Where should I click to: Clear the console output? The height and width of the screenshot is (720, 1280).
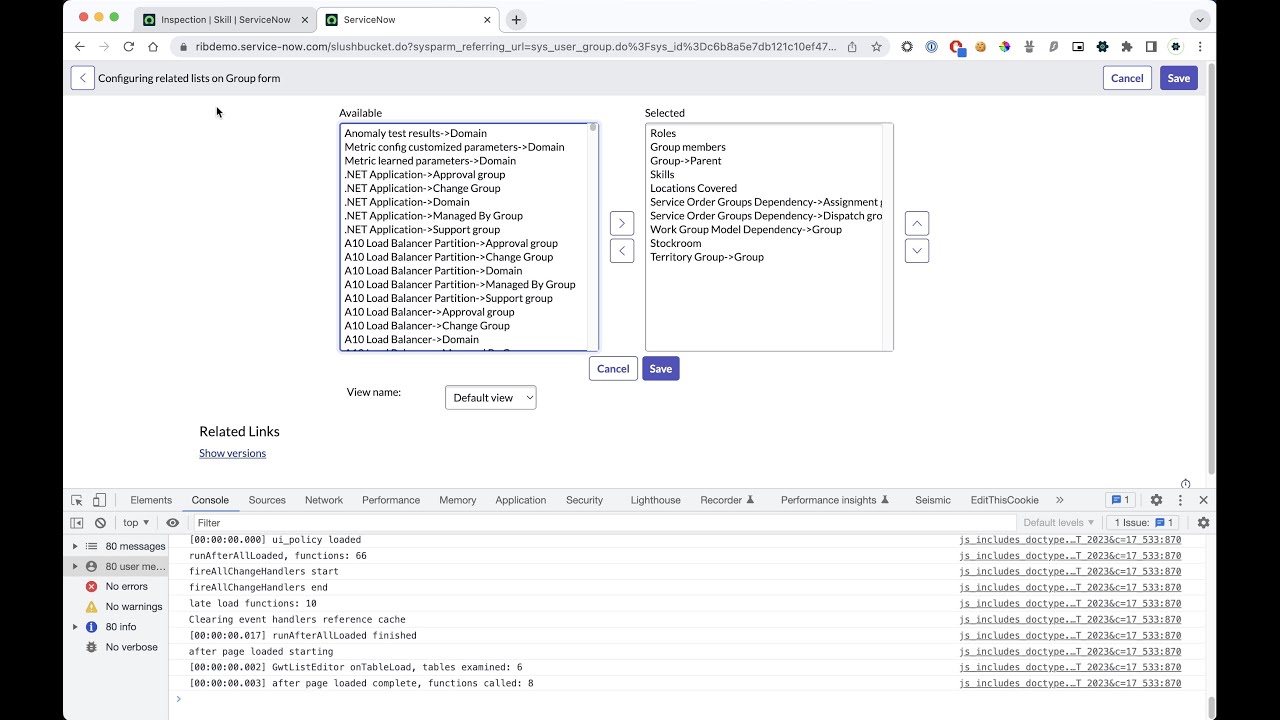coord(100,523)
